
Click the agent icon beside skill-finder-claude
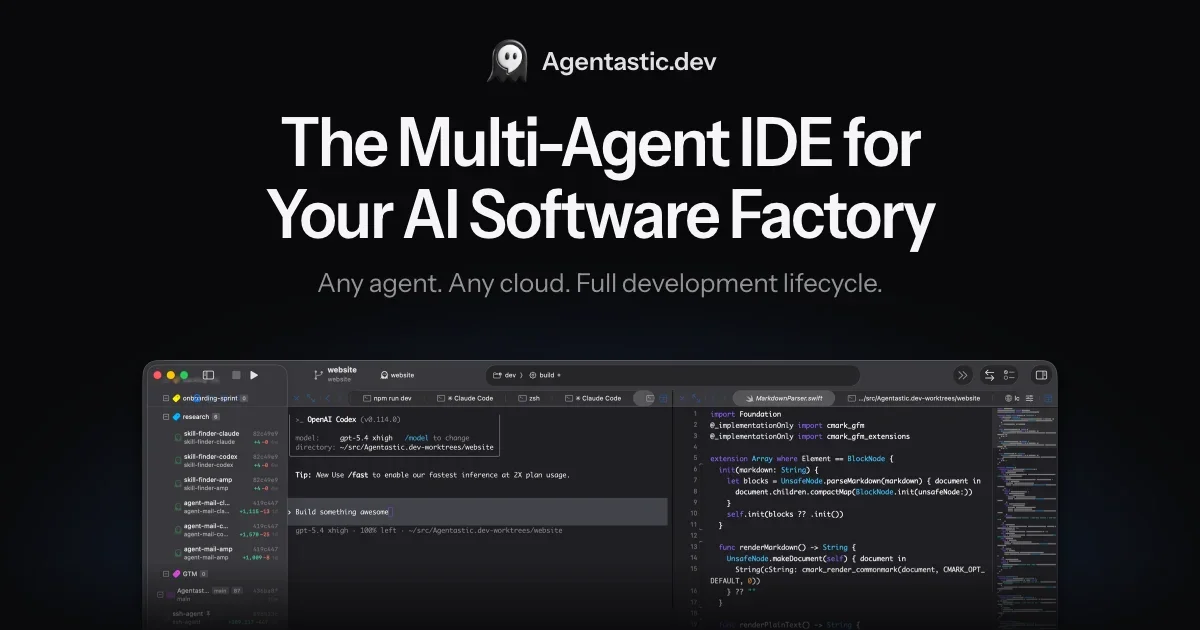[178, 437]
